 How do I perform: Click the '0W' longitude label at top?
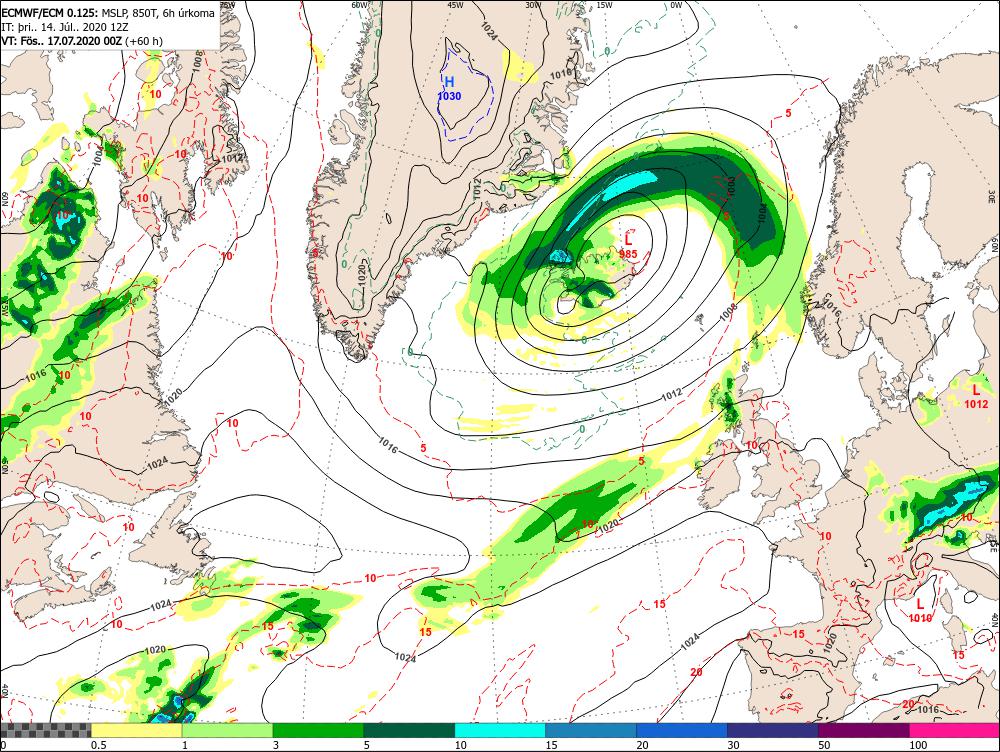click(x=677, y=4)
